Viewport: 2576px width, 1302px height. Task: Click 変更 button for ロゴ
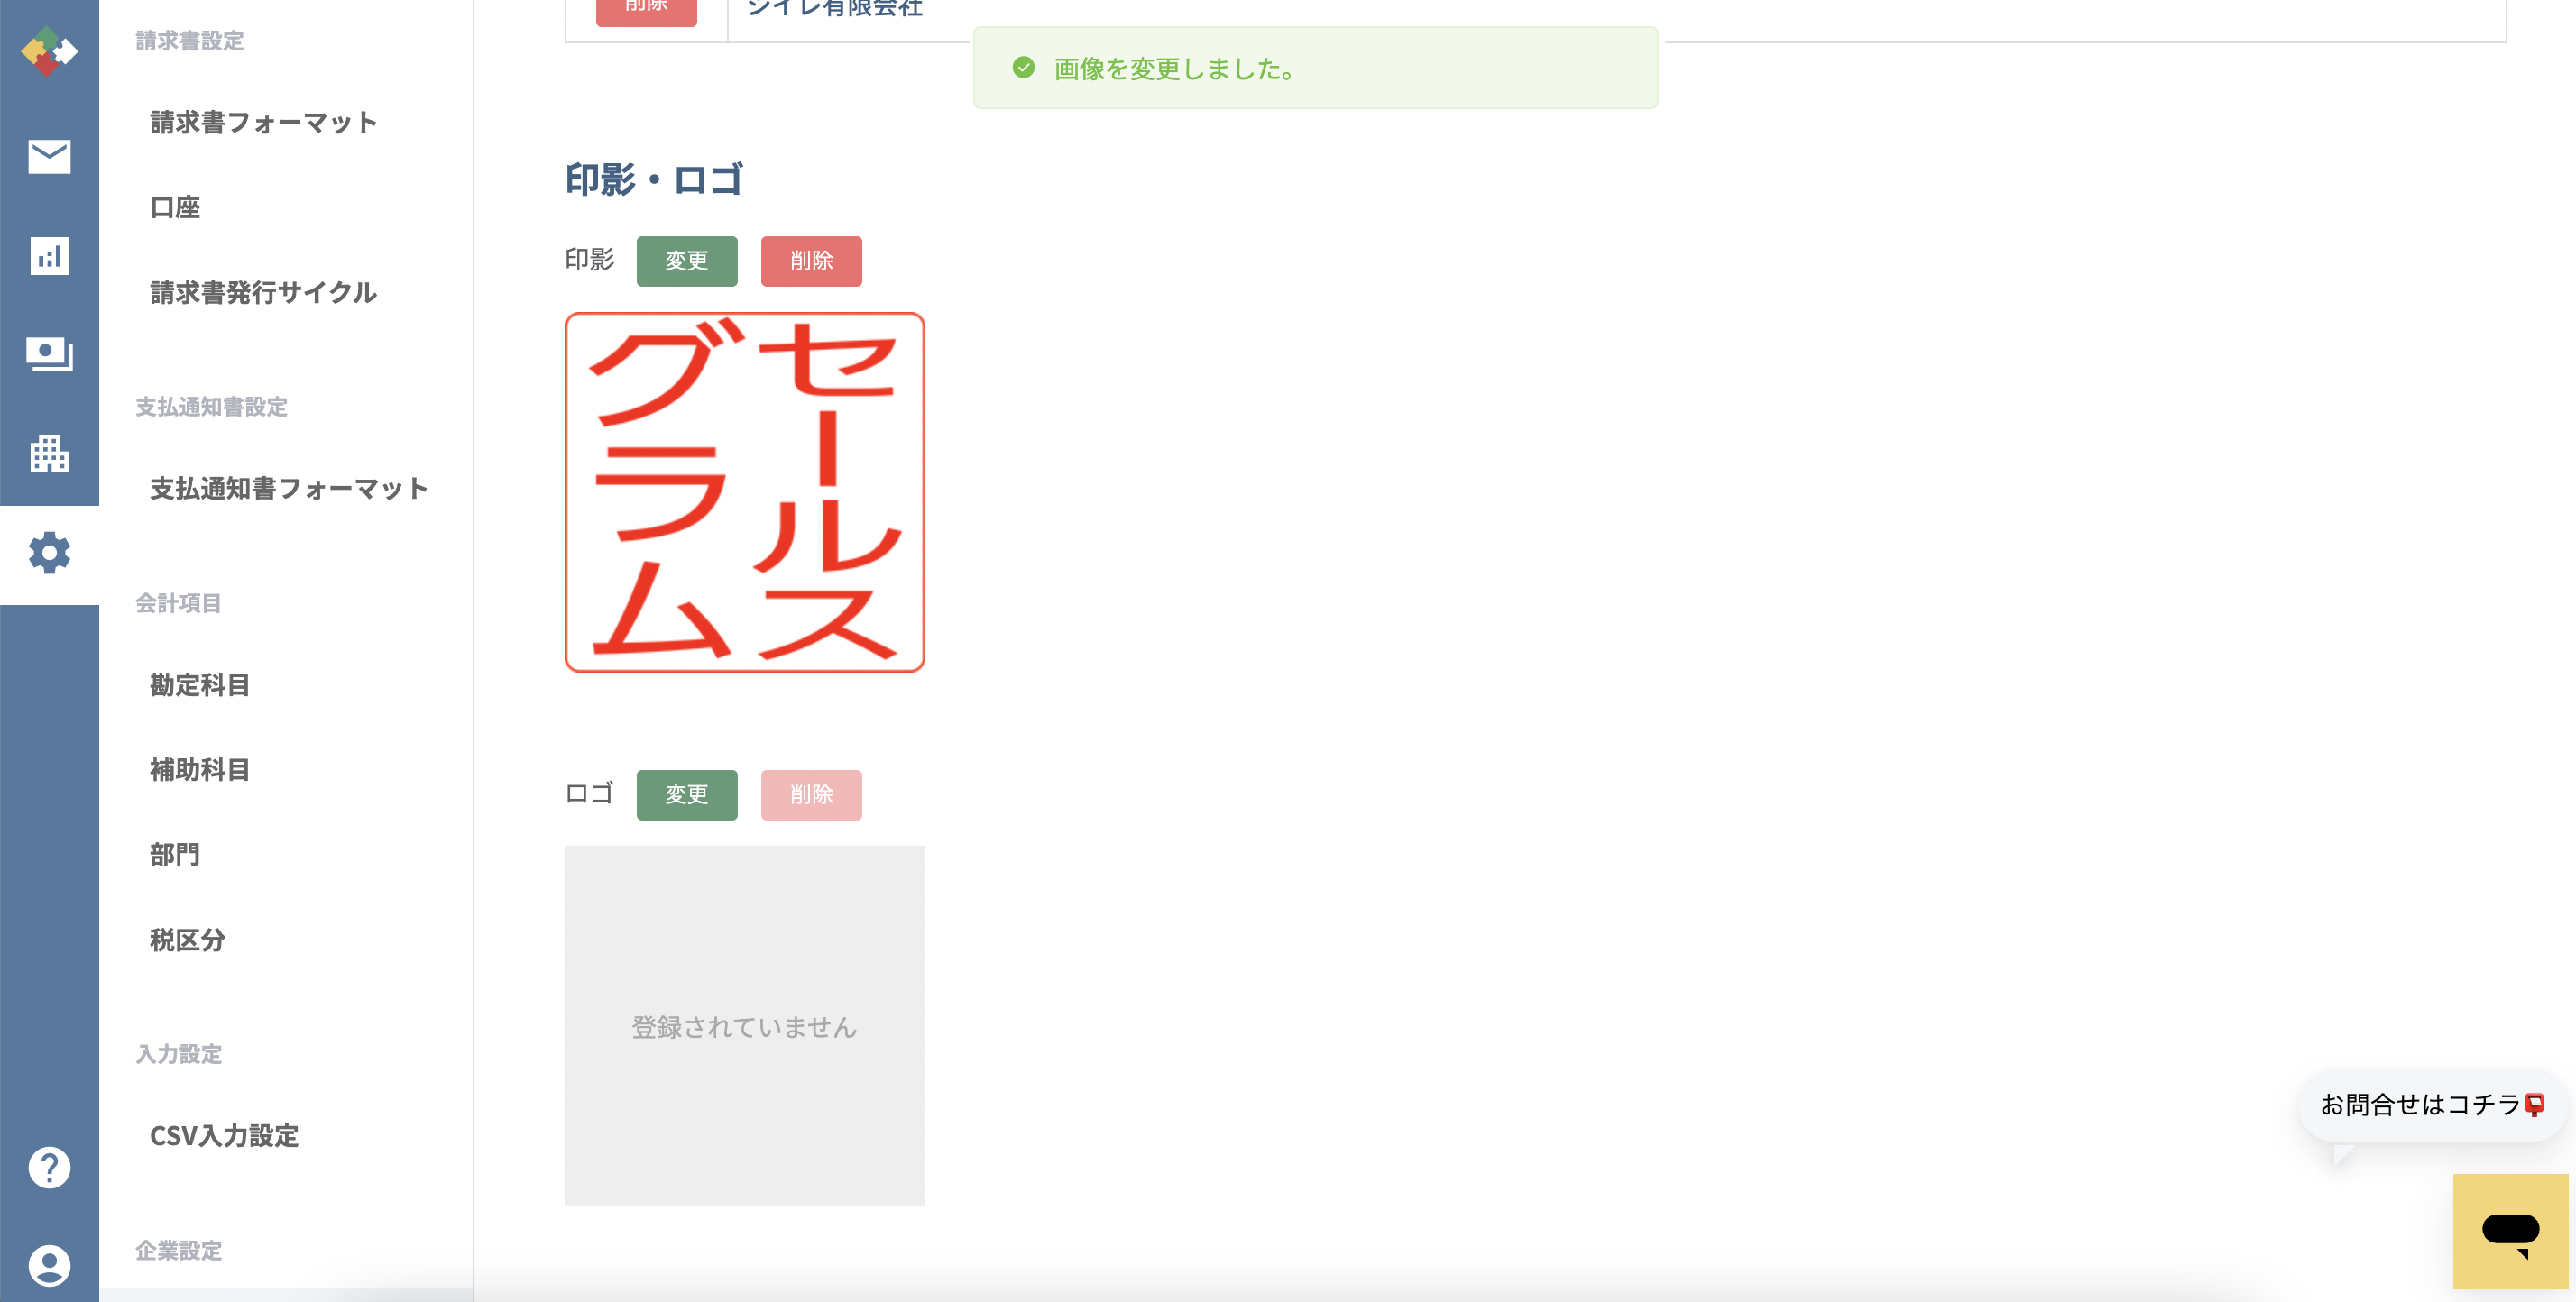click(x=687, y=795)
